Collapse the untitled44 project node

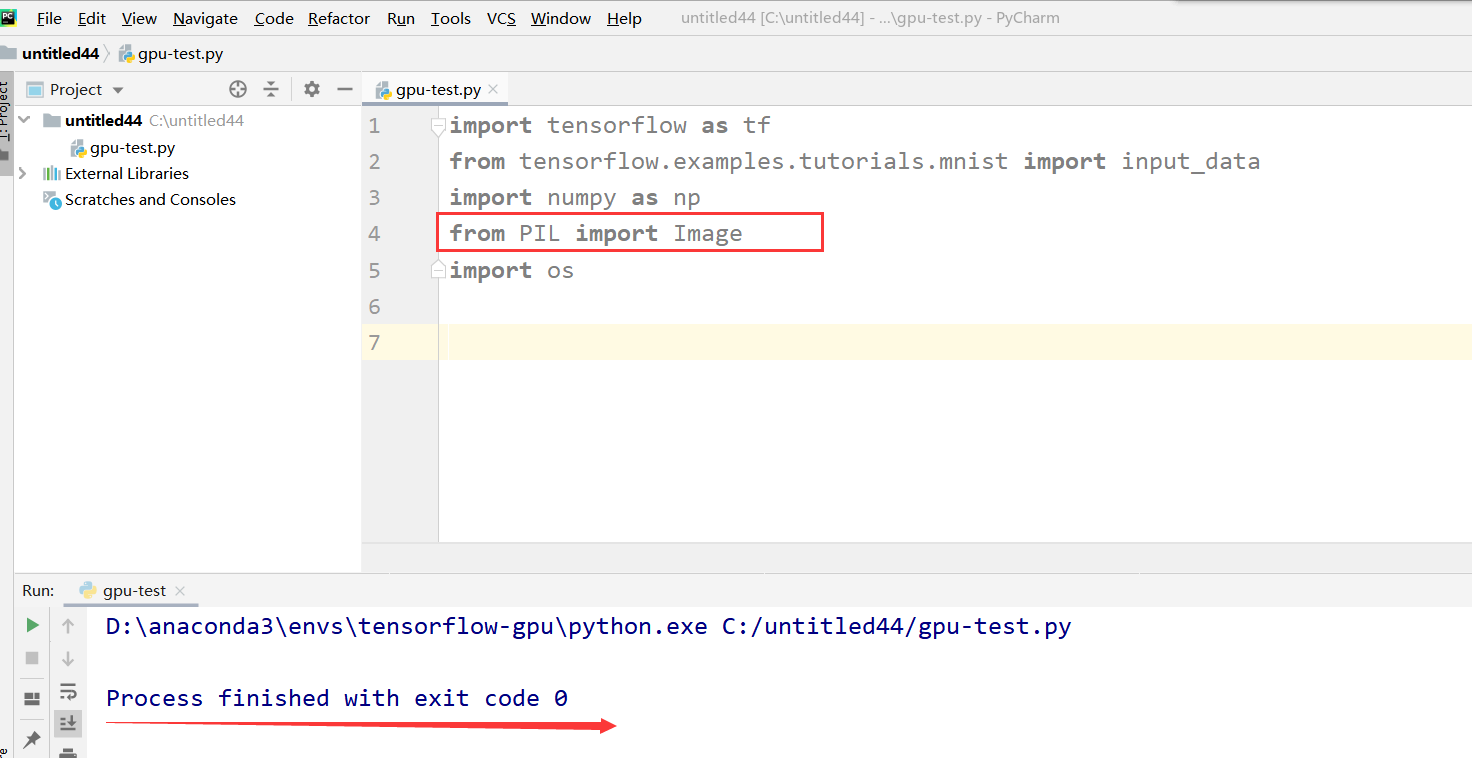(23, 119)
